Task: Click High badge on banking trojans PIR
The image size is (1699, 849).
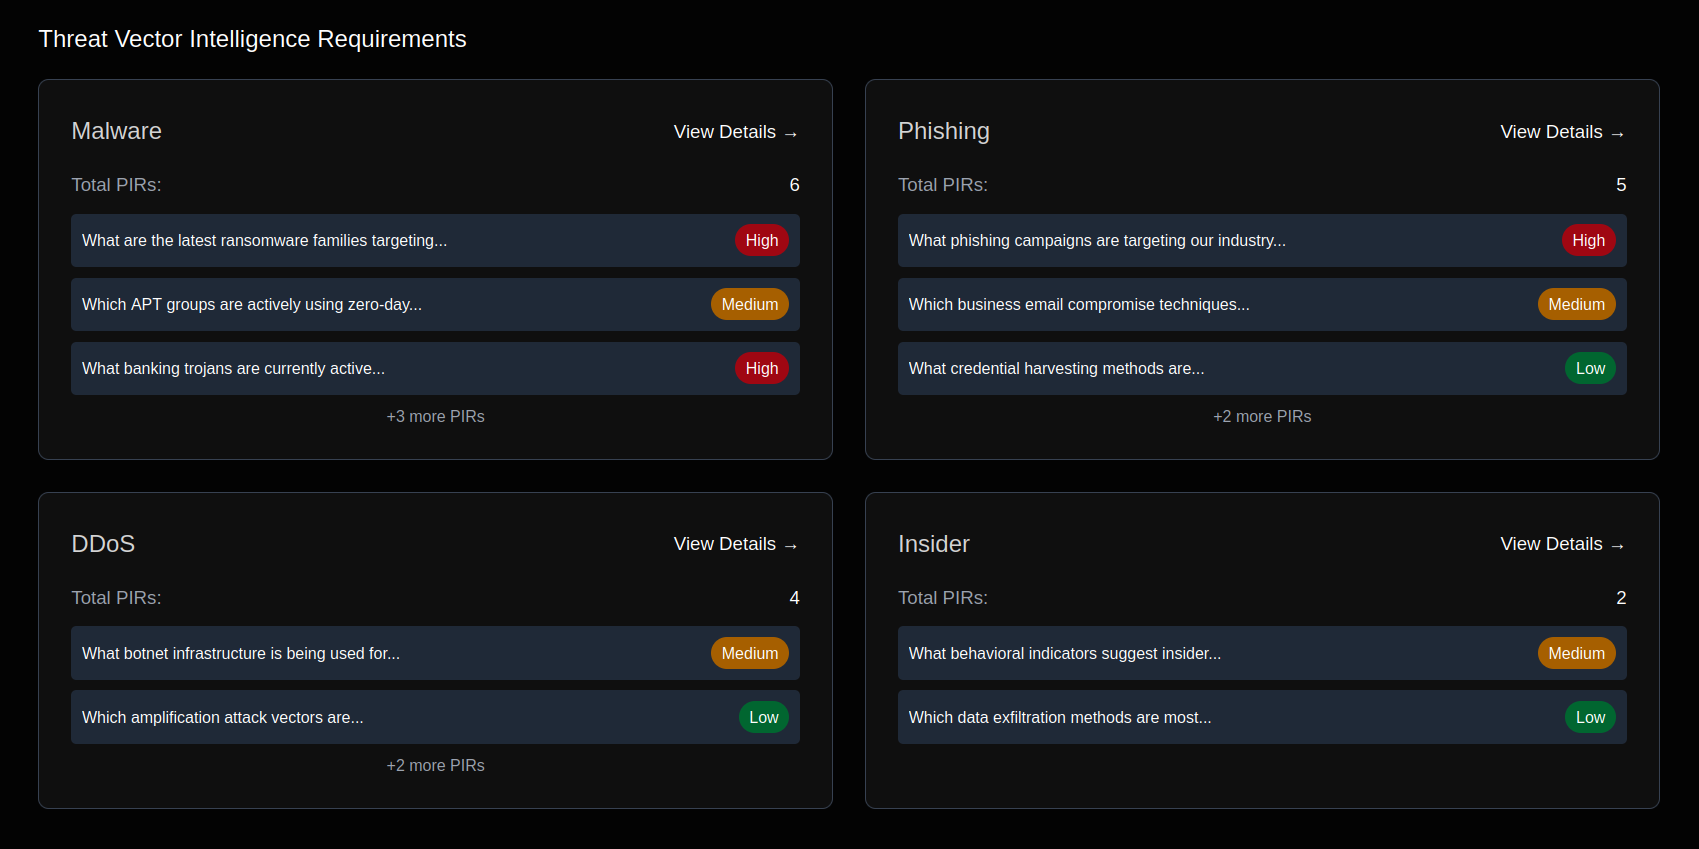Action: pyautogui.click(x=761, y=369)
